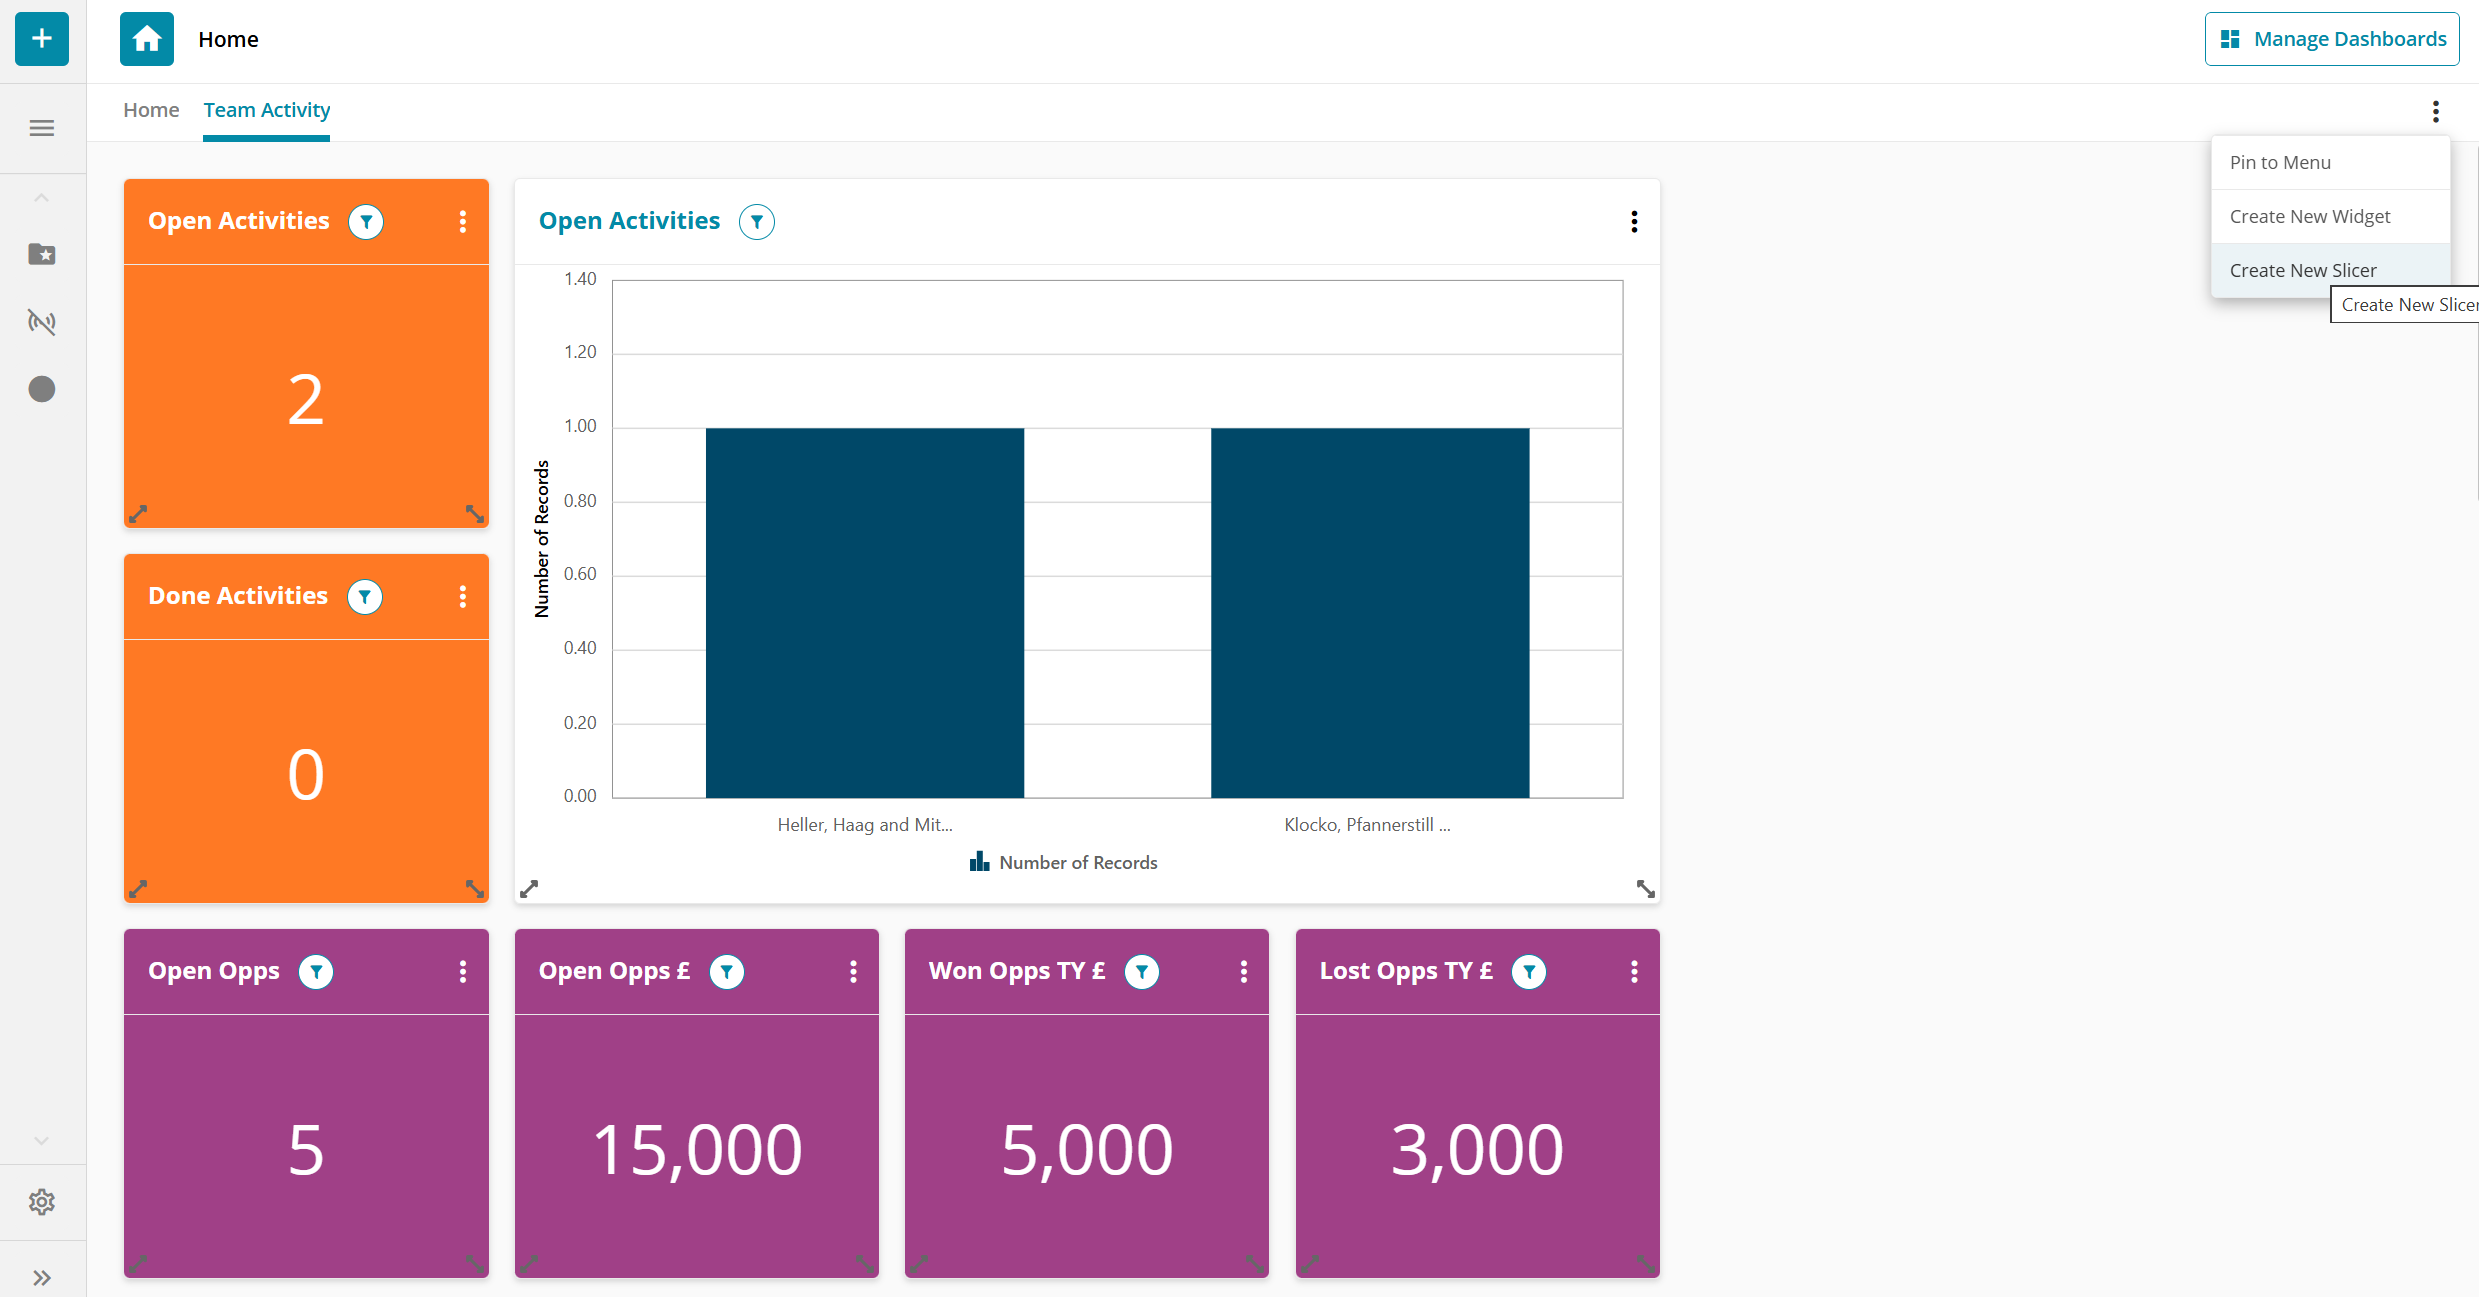Viewport: 2479px width, 1297px height.
Task: Switch to the Home dashboard tab
Action: [x=151, y=110]
